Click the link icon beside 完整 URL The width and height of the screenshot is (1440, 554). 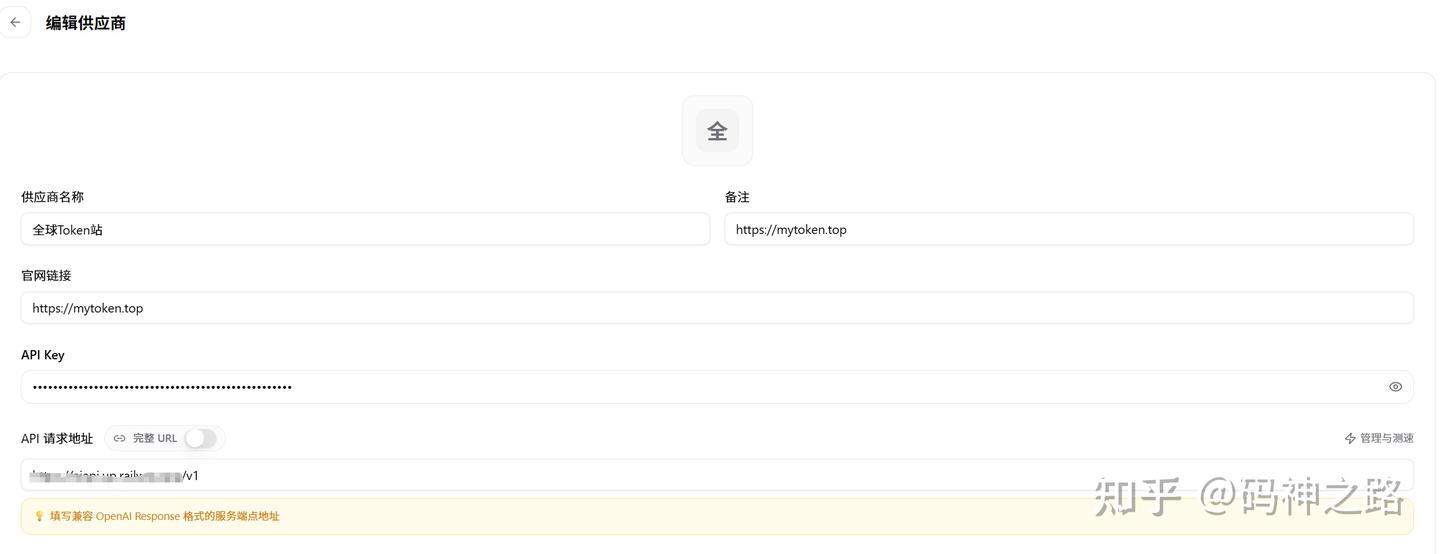(x=120, y=438)
